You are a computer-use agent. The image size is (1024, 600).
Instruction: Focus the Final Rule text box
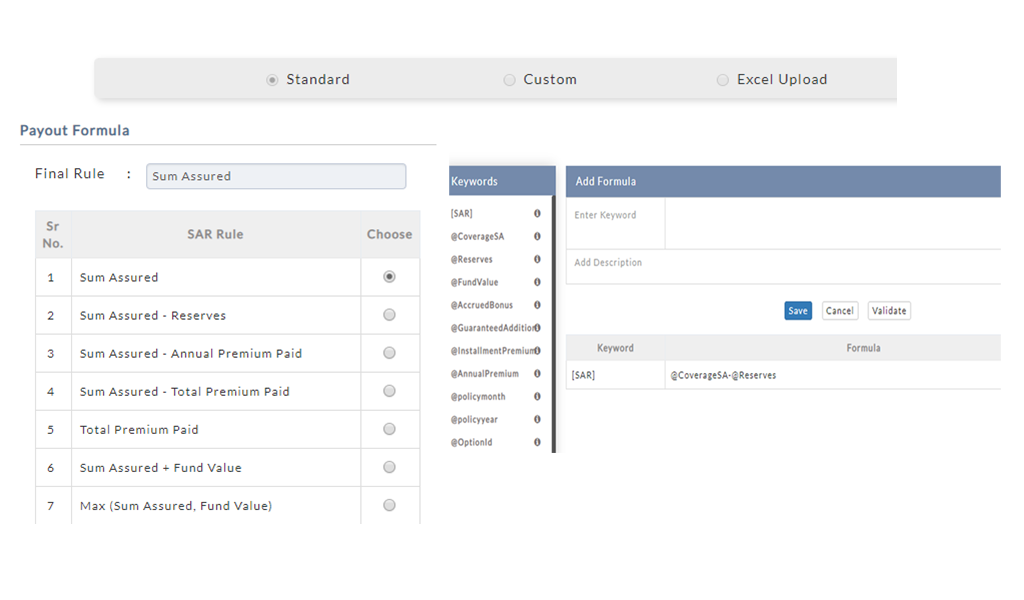[276, 176]
